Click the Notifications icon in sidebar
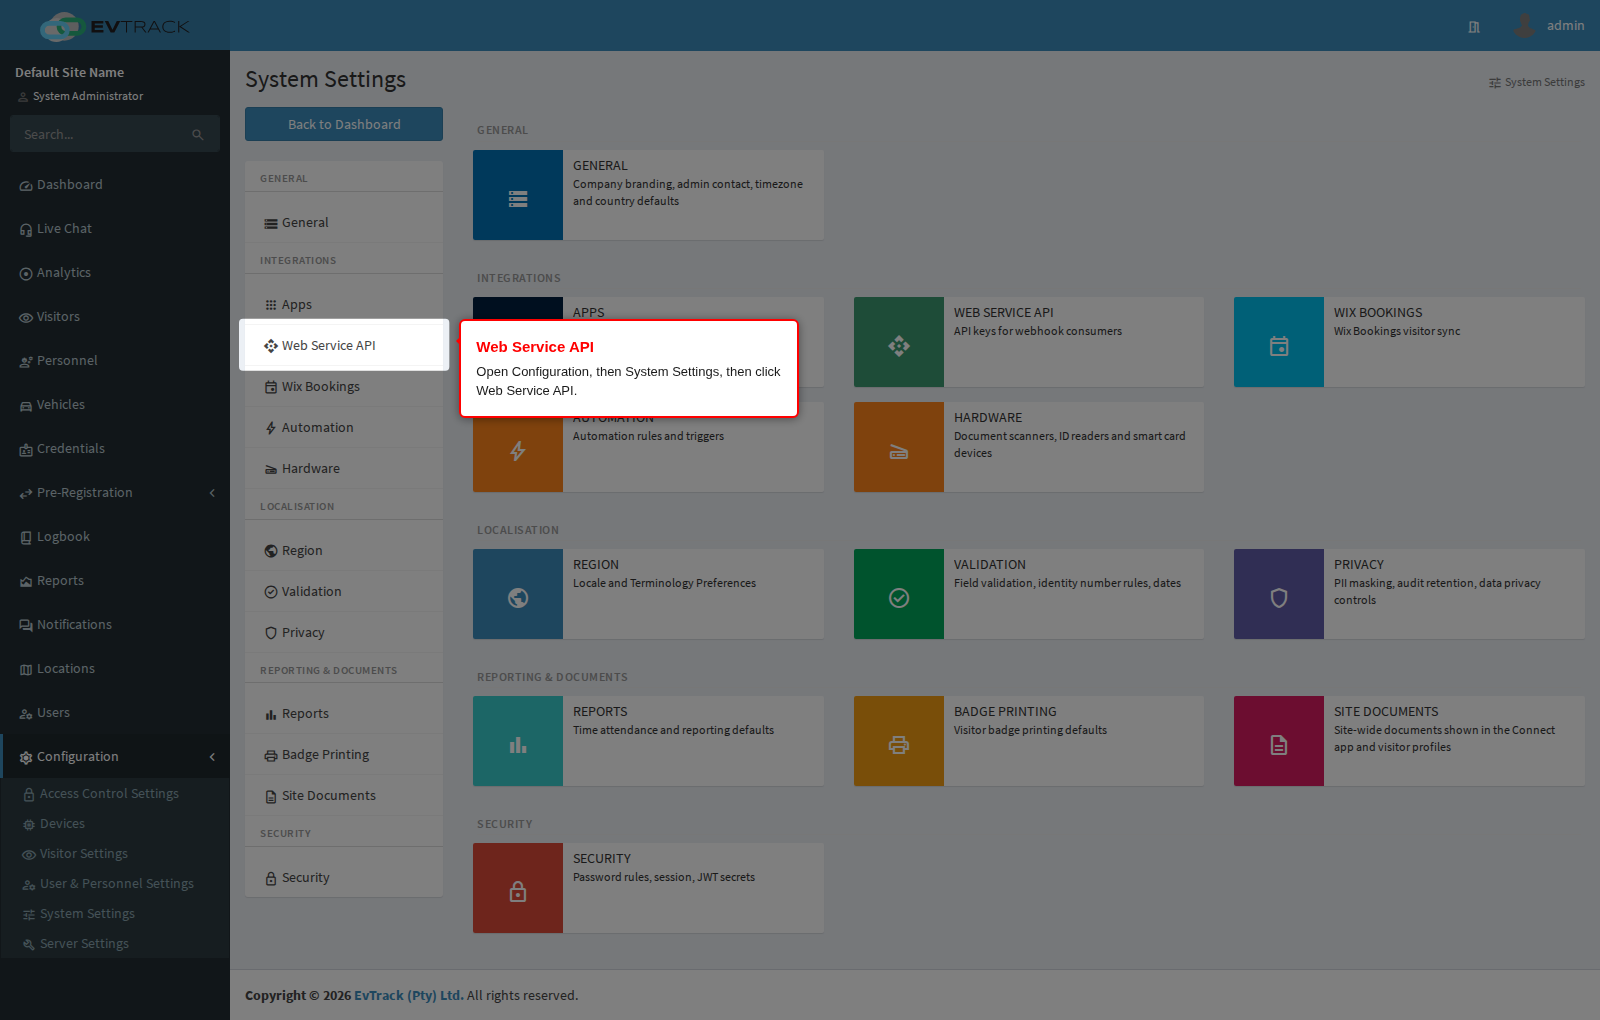 click(x=26, y=626)
